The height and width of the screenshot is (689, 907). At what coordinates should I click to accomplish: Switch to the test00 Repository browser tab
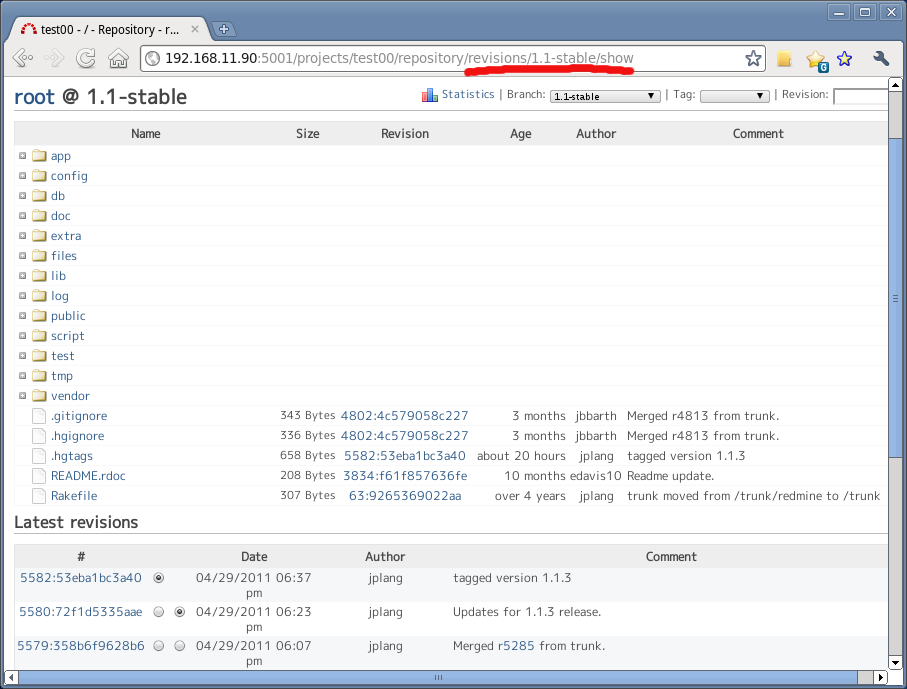pyautogui.click(x=110, y=29)
